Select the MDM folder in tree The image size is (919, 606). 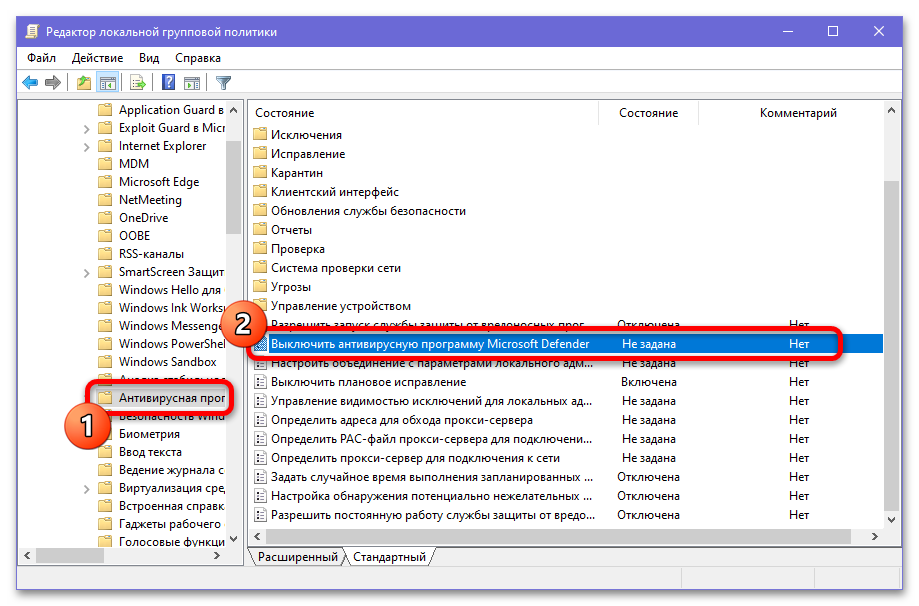[x=124, y=164]
